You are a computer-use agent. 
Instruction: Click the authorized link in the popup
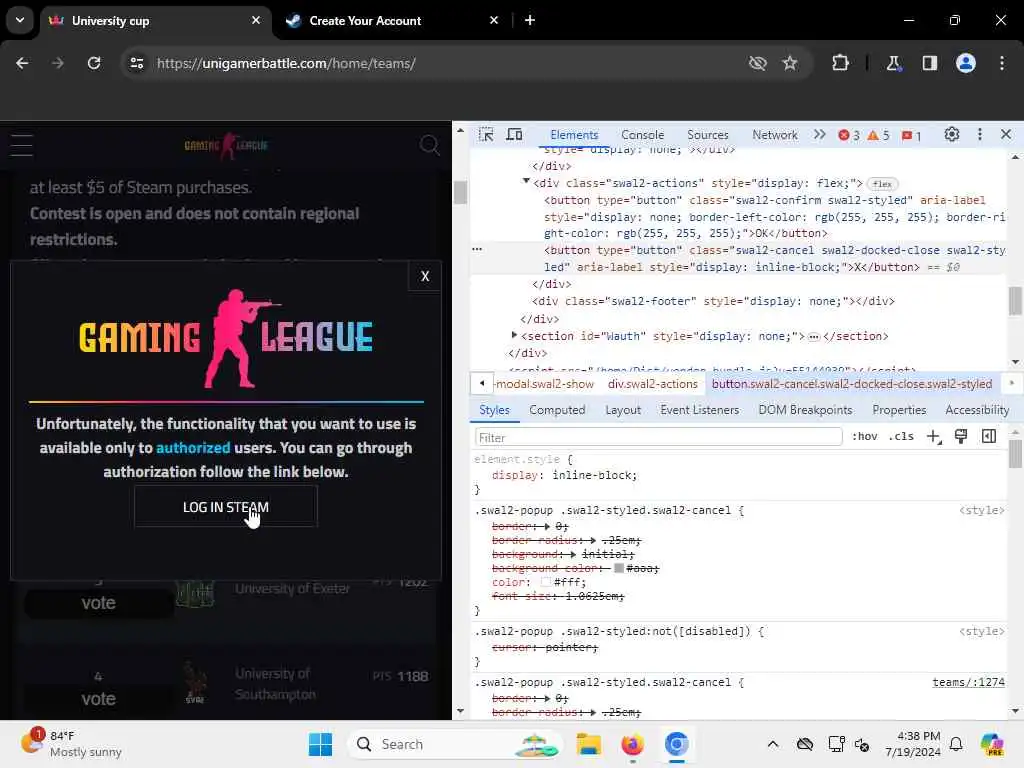193,447
